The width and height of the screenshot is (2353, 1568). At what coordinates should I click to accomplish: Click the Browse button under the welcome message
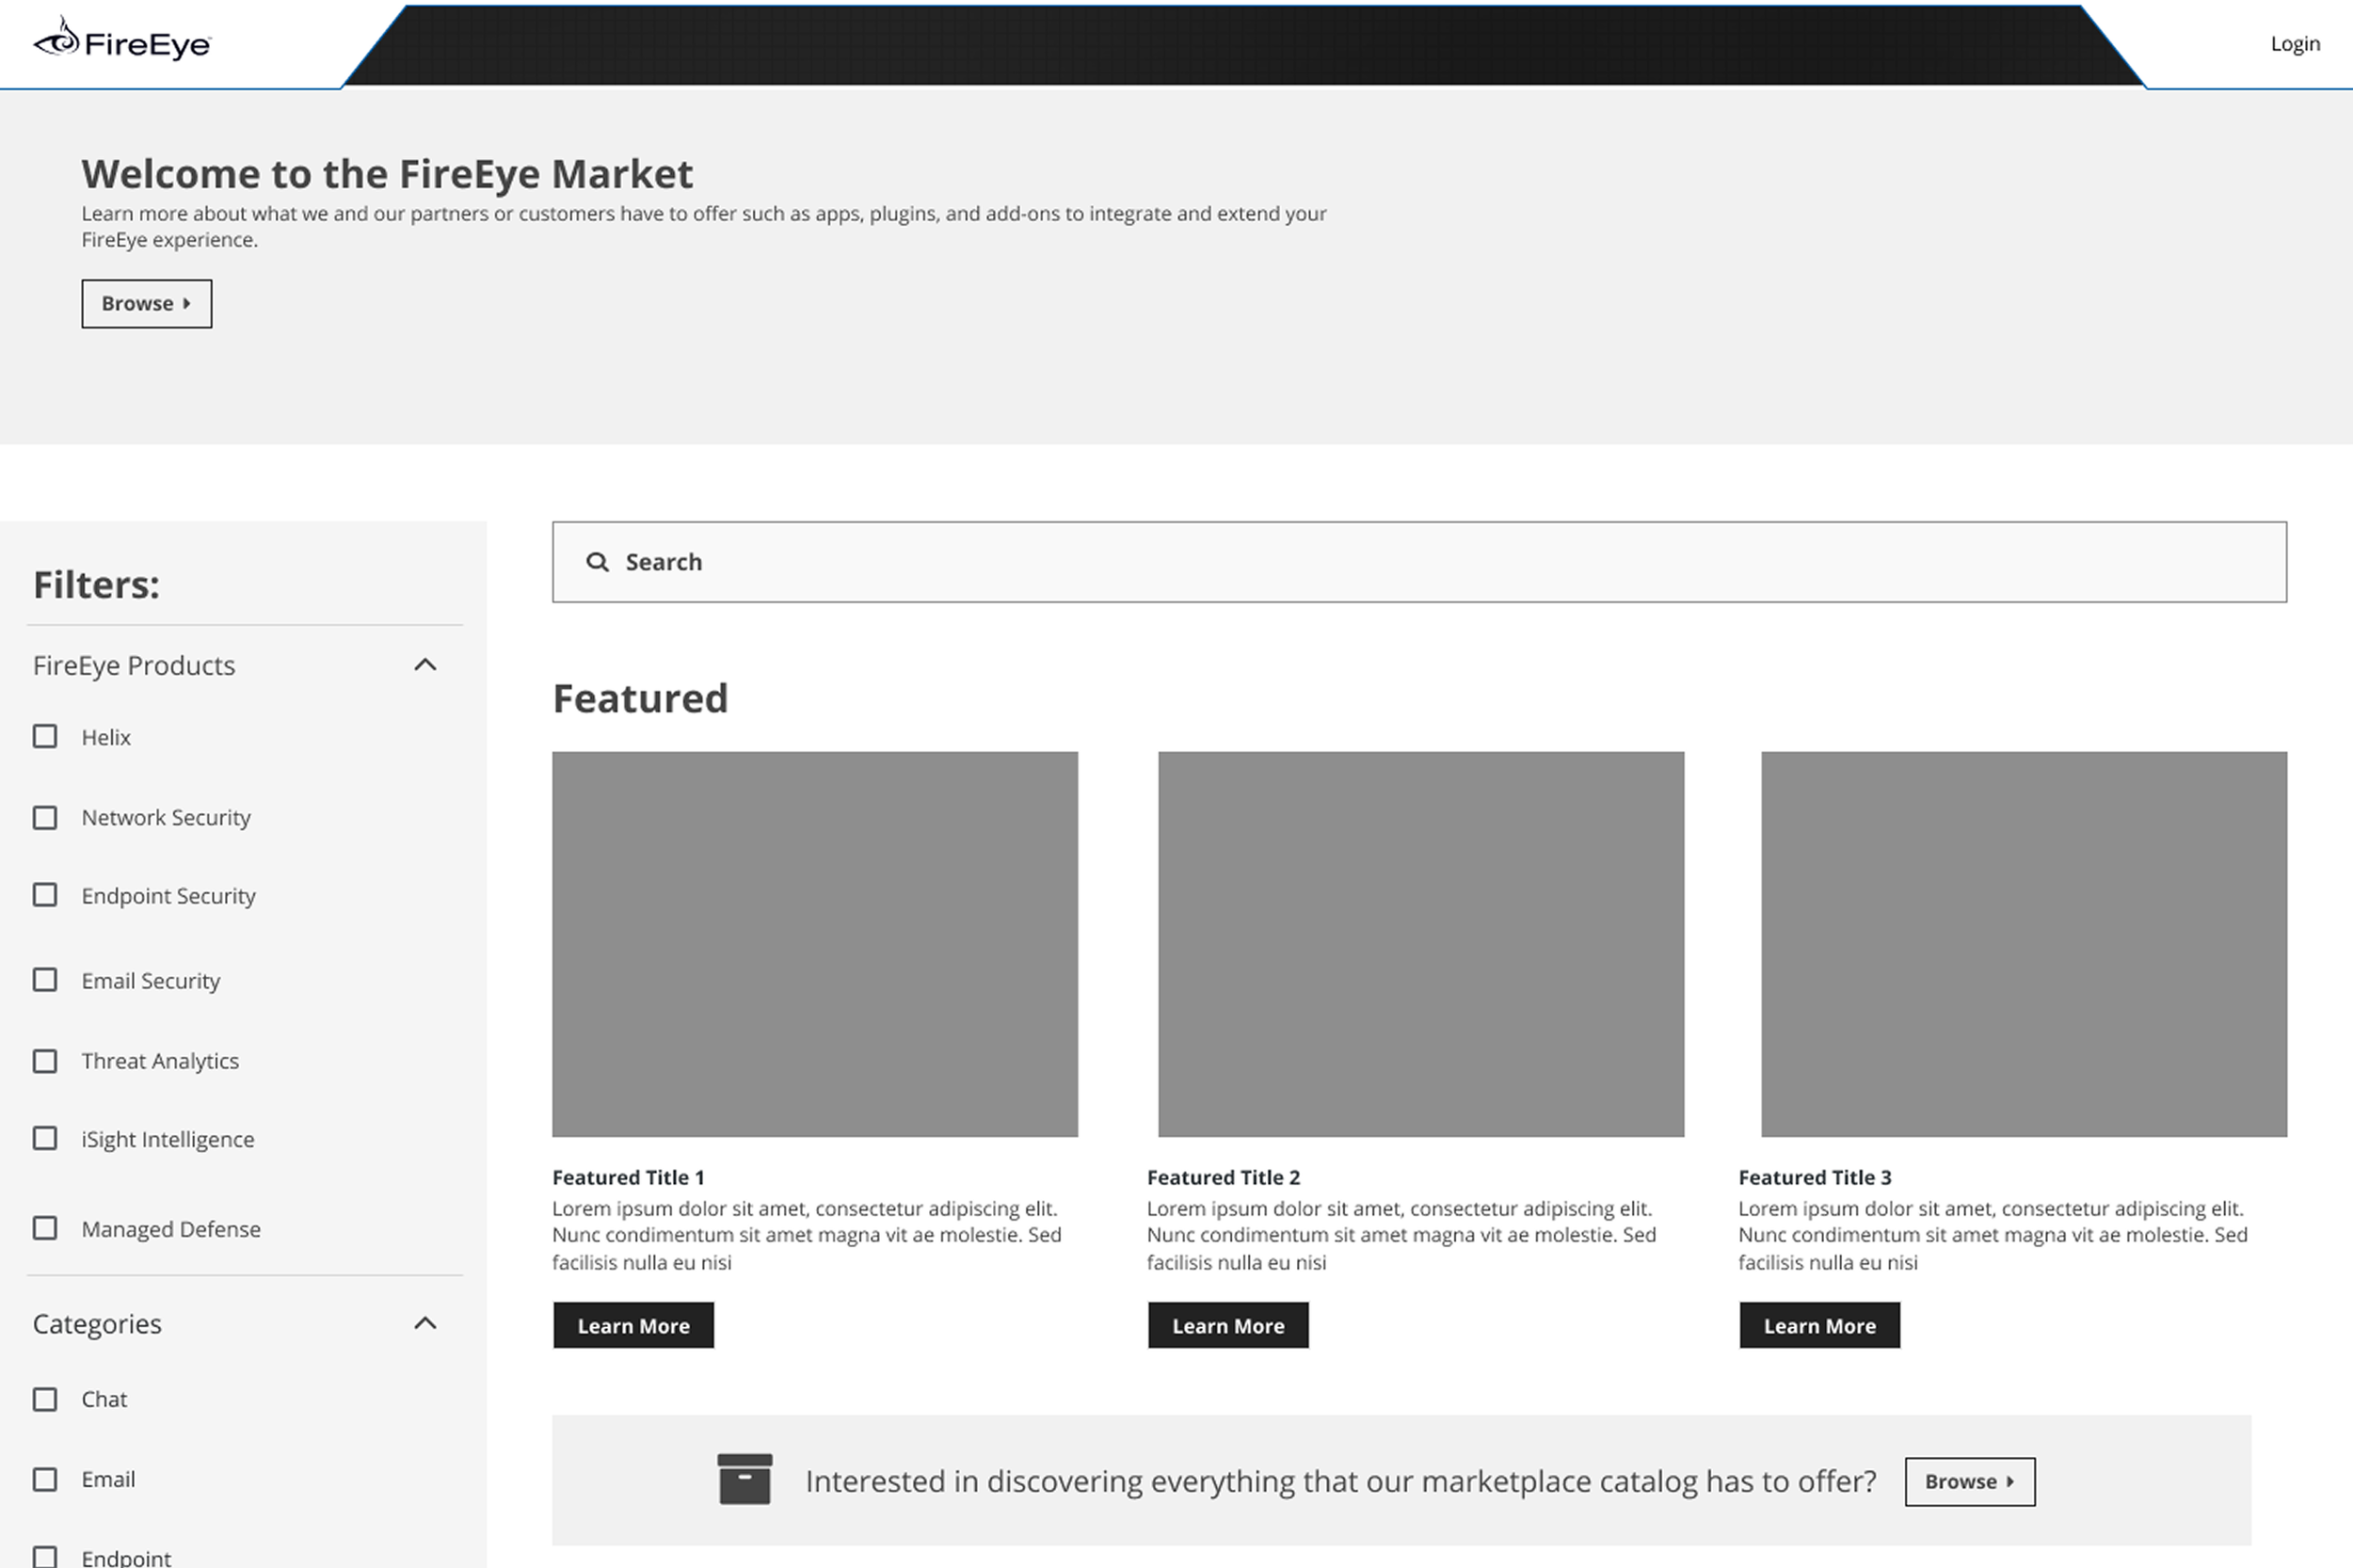[146, 304]
